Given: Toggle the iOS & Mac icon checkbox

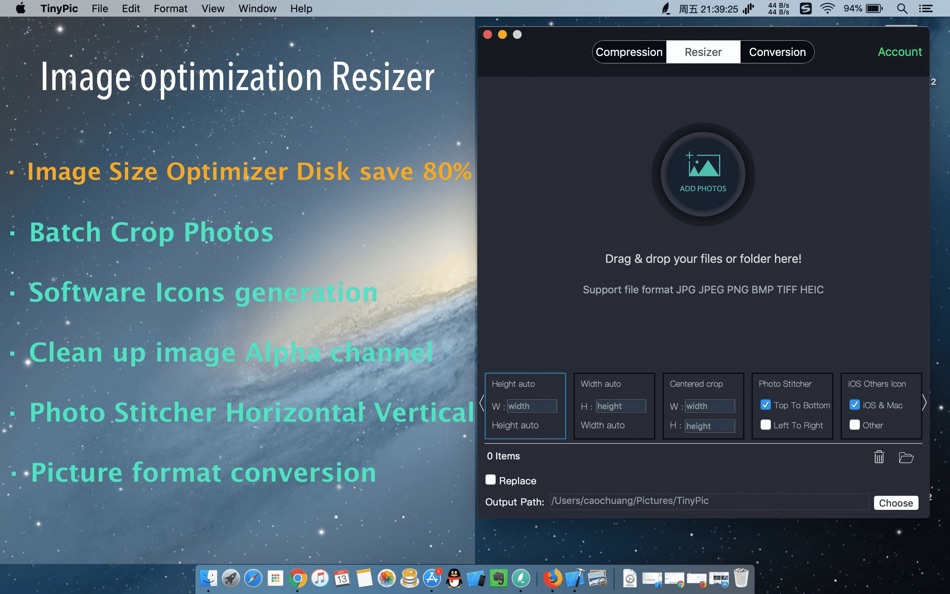Looking at the screenshot, I should point(854,405).
